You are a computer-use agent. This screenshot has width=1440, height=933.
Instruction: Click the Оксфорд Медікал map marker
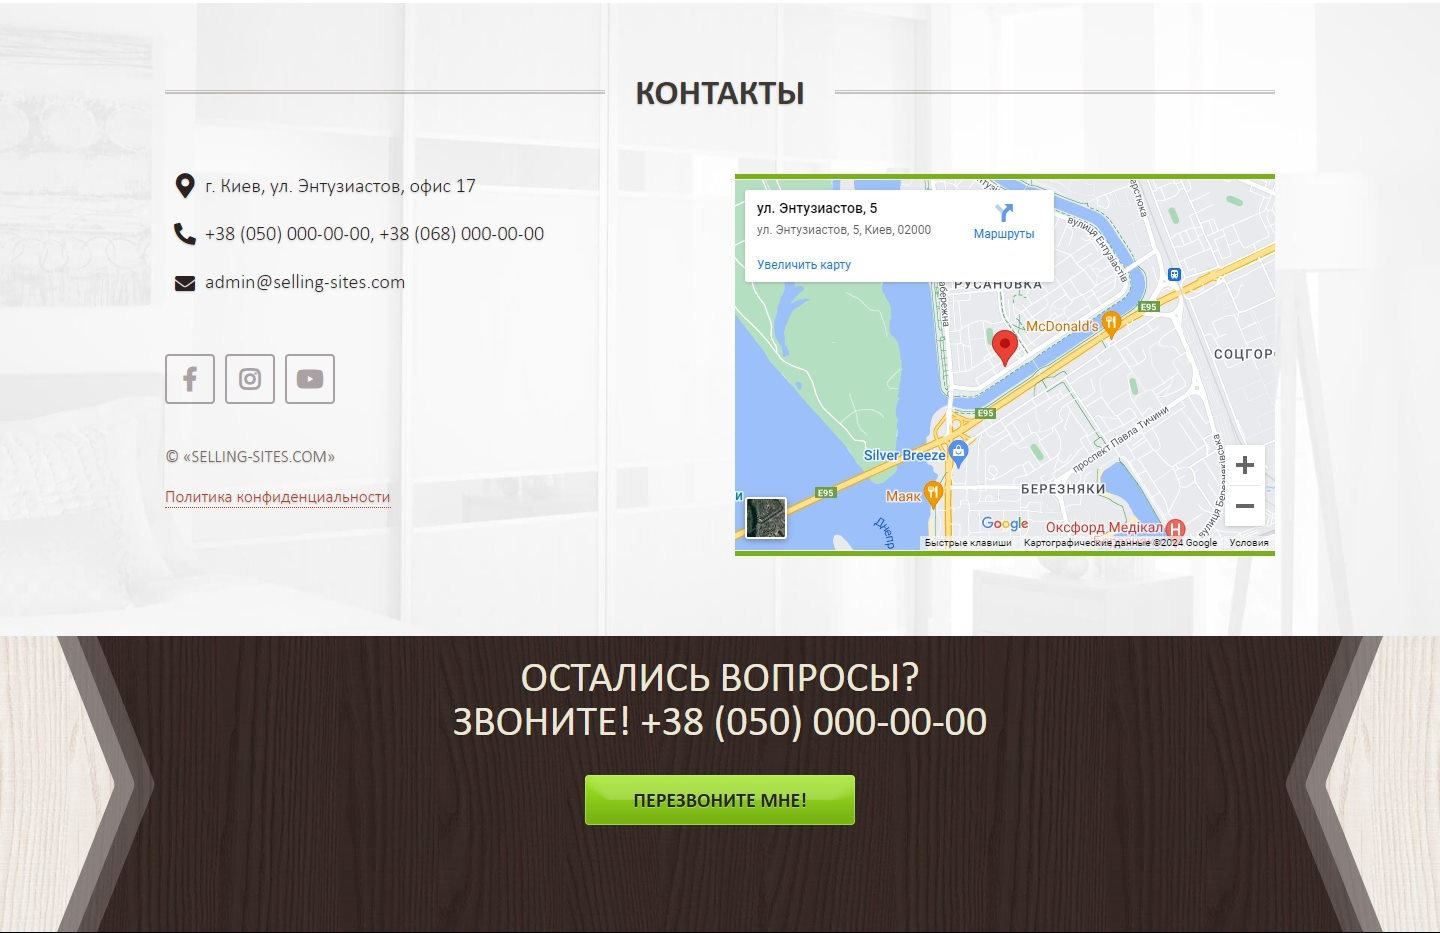pyautogui.click(x=1176, y=528)
